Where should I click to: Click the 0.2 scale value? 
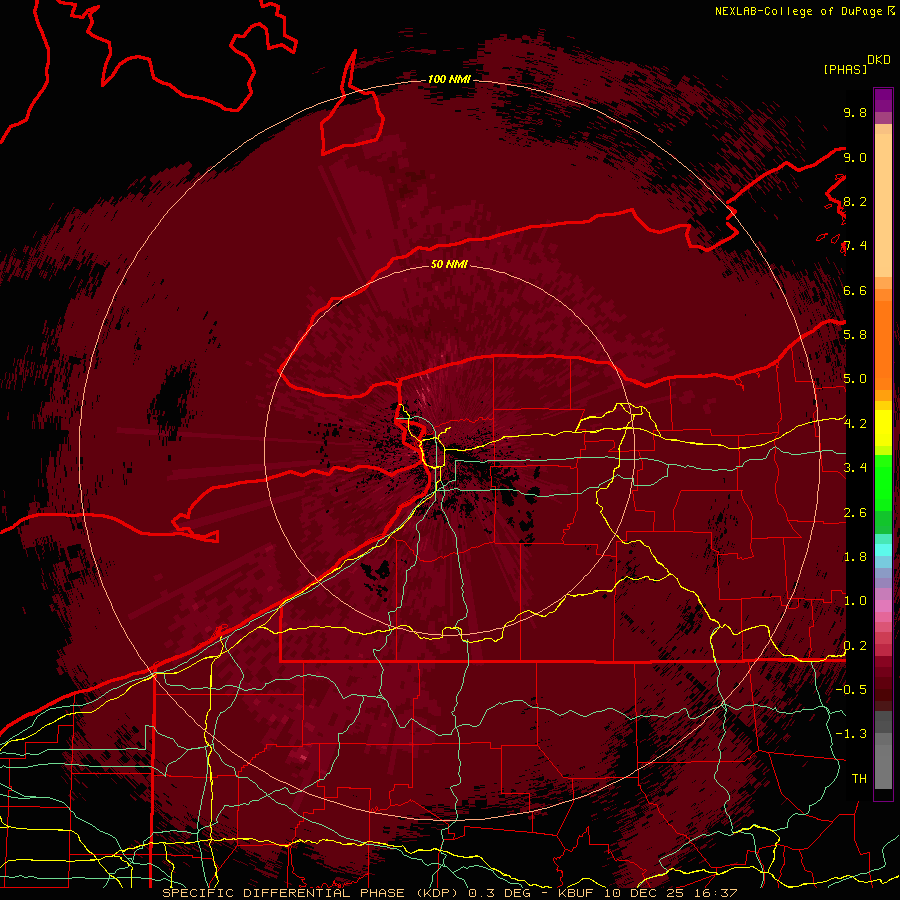point(855,645)
